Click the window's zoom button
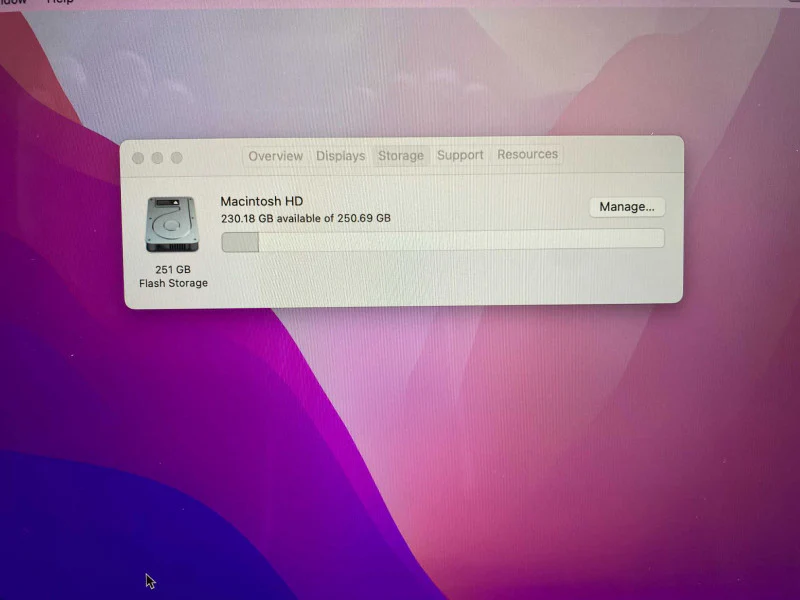 tap(177, 158)
